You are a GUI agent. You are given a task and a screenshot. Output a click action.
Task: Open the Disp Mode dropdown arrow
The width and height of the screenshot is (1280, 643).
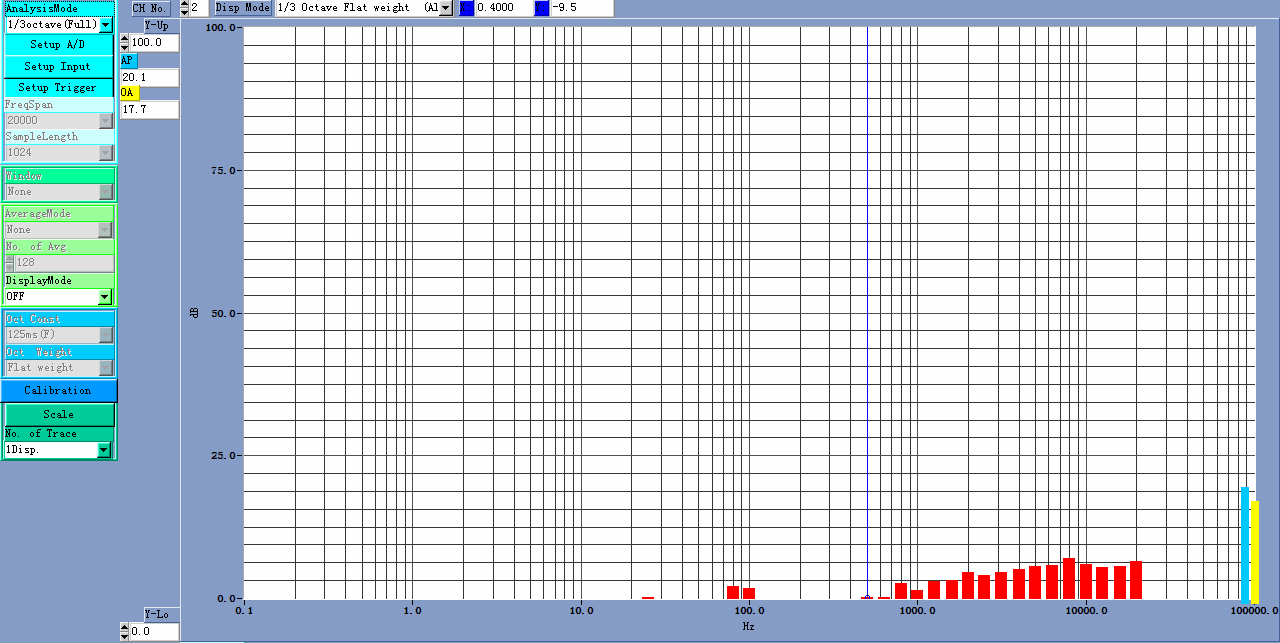pyautogui.click(x=446, y=8)
